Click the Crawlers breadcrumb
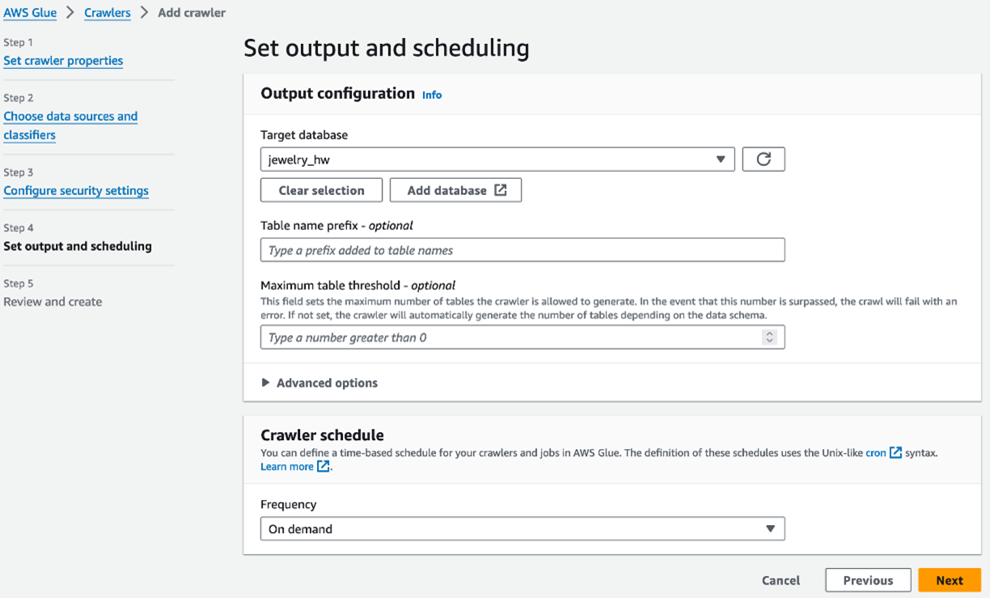This screenshot has height=598, width=990. [107, 13]
